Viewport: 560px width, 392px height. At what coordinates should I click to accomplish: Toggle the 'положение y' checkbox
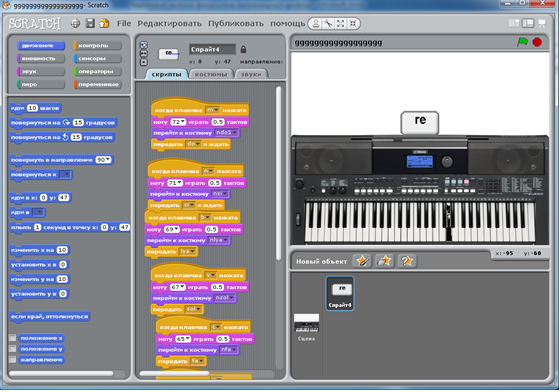pos(12,348)
